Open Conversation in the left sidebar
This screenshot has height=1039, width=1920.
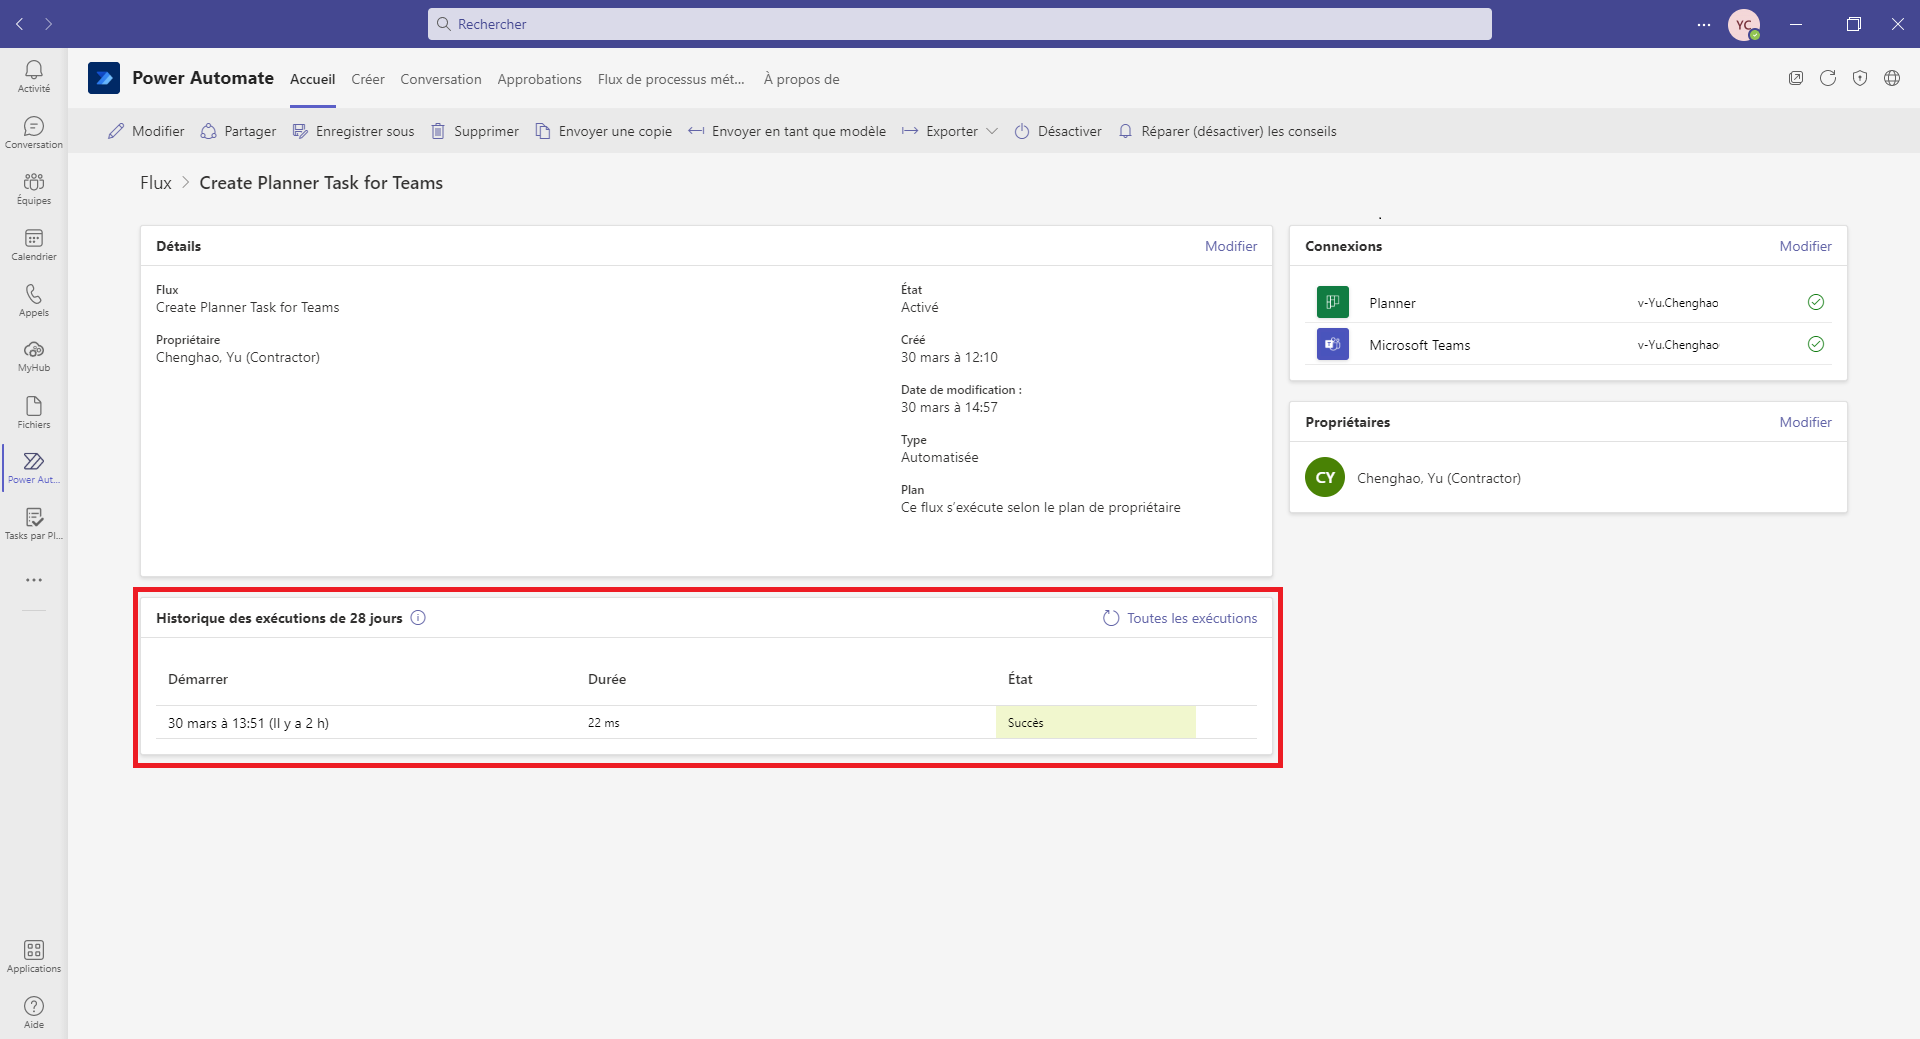coord(34,132)
